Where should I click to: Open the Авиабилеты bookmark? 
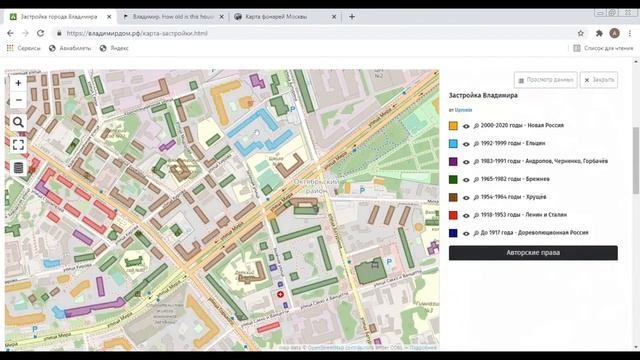[x=70, y=48]
